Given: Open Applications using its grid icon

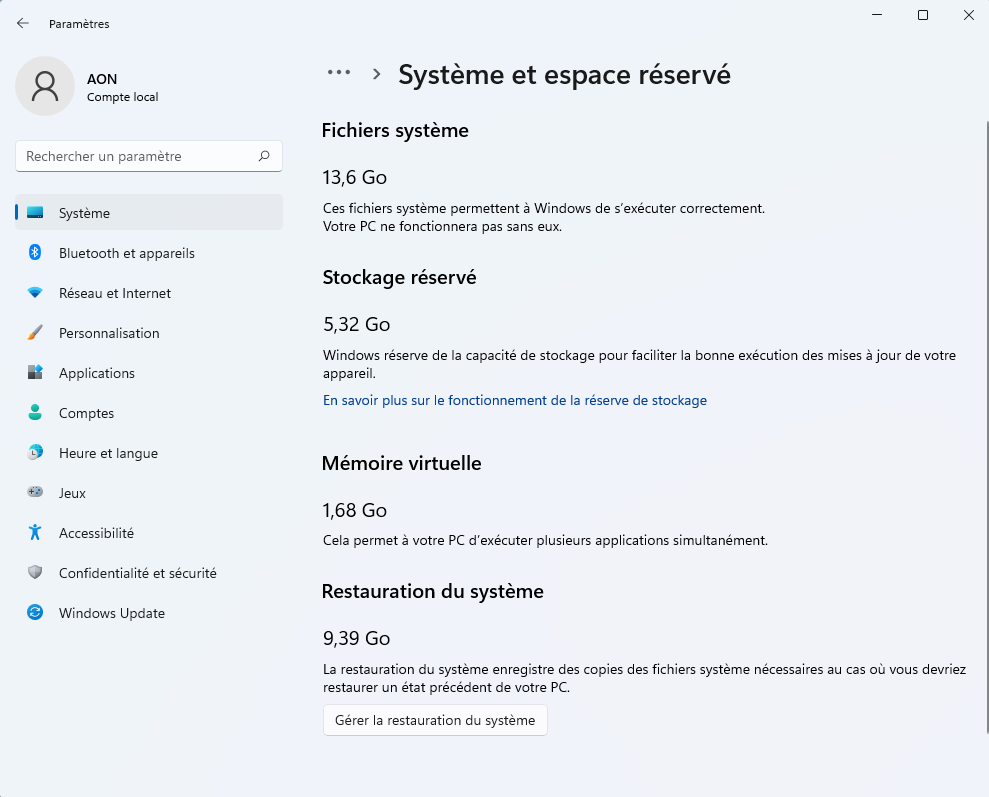Looking at the screenshot, I should 35,373.
